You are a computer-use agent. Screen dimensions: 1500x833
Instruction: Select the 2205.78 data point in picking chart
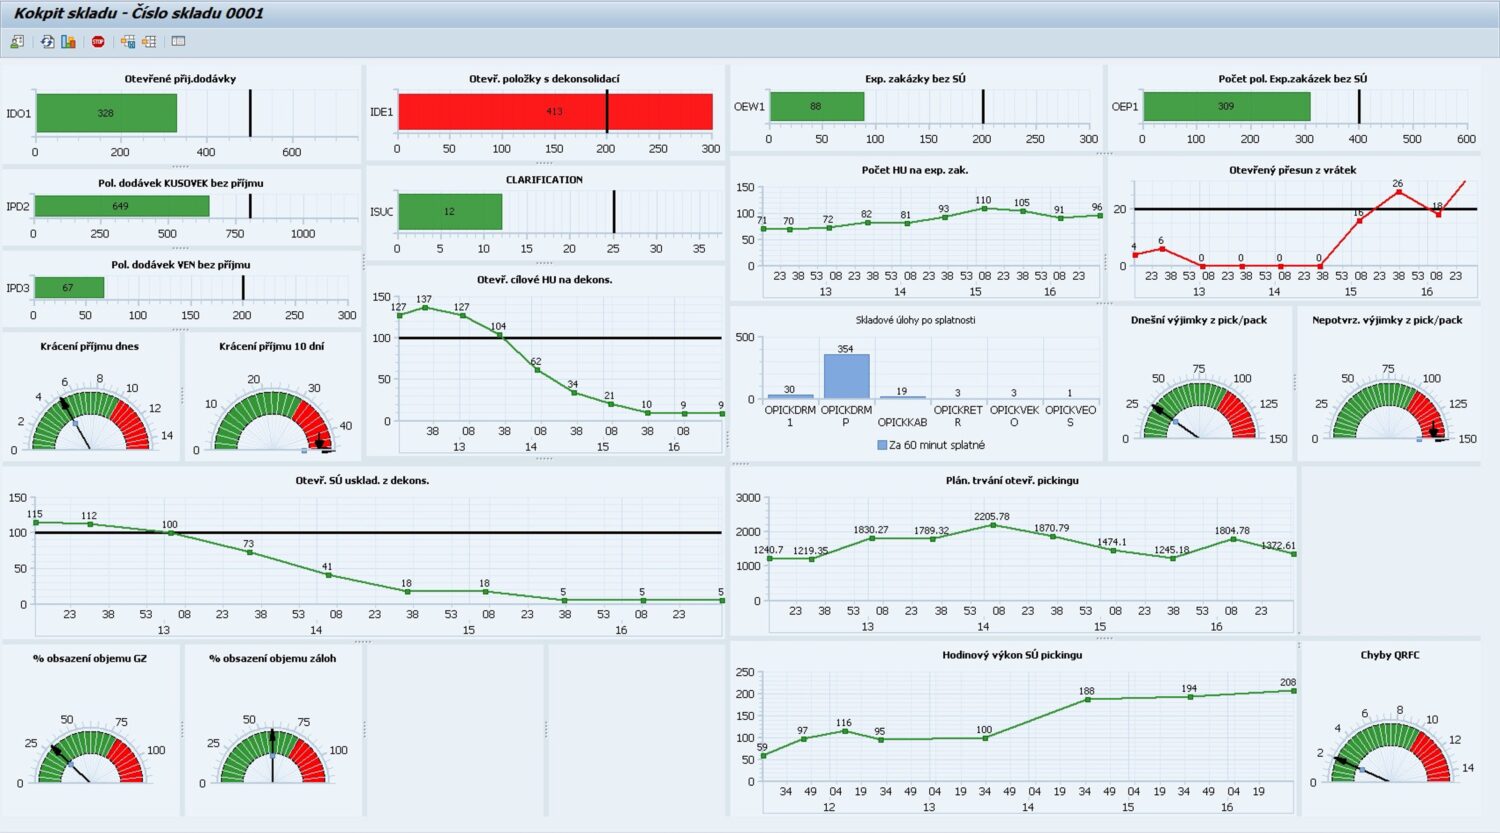tap(992, 525)
